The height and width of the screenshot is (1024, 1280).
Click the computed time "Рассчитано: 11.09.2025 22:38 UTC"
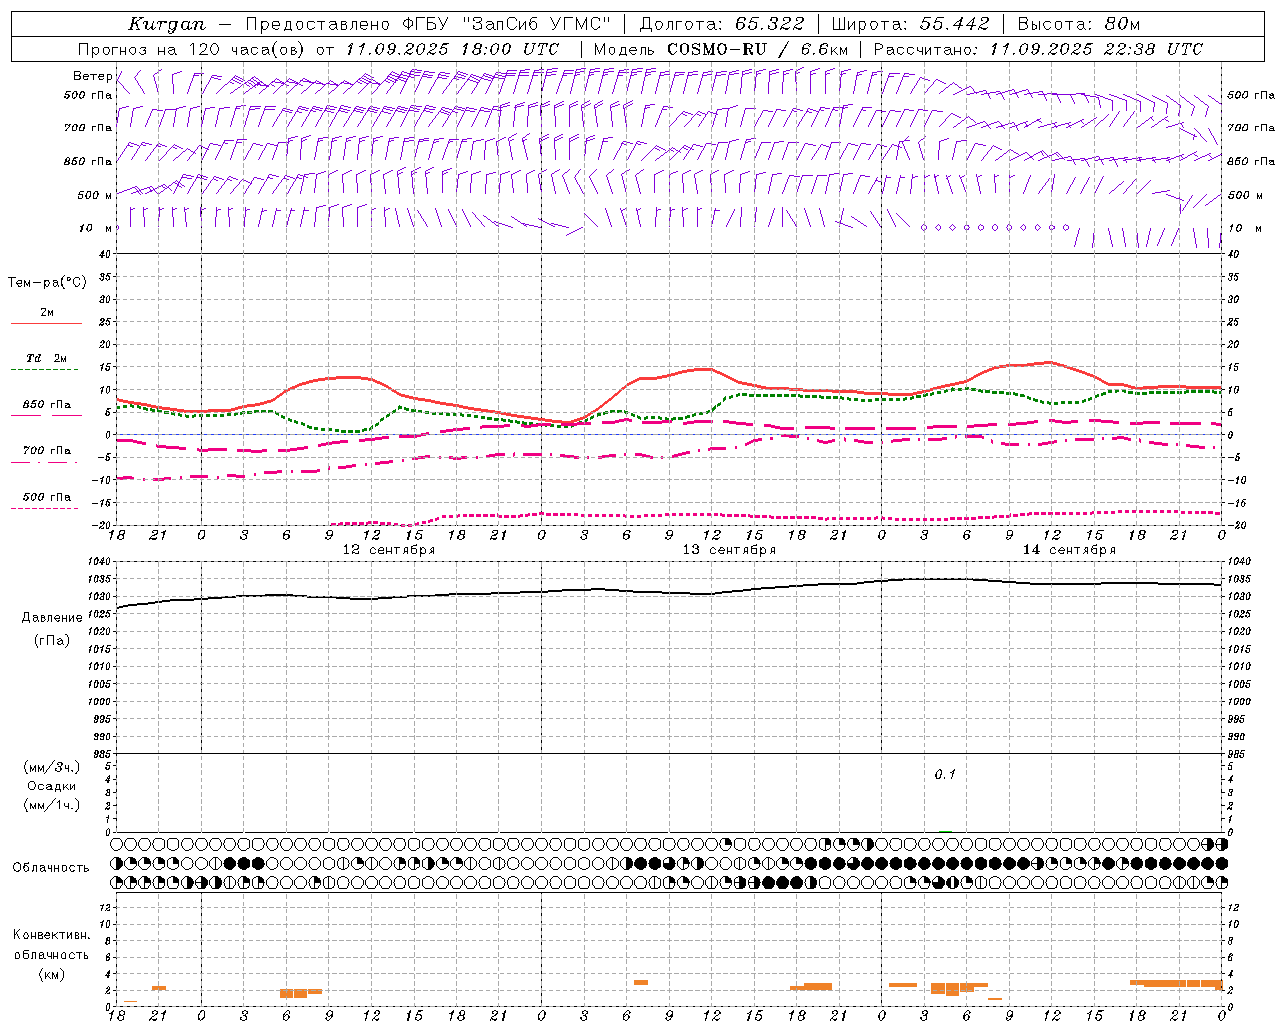[1038, 49]
